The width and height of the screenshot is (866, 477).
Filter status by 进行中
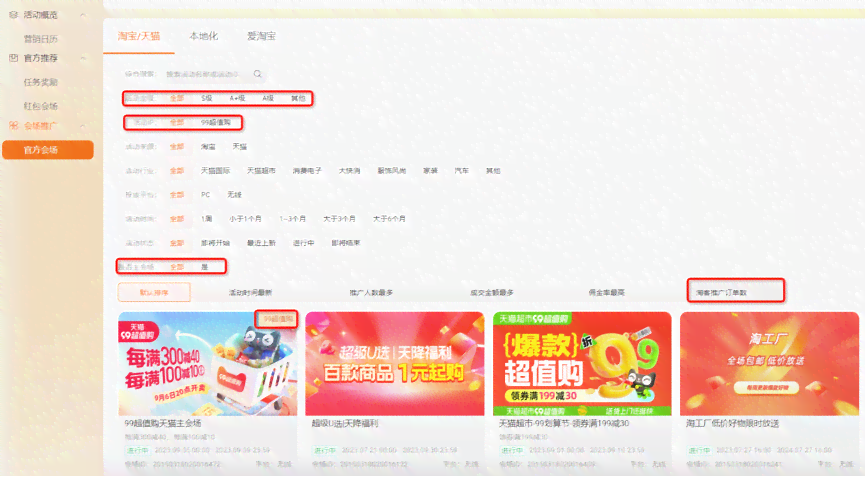click(x=303, y=243)
